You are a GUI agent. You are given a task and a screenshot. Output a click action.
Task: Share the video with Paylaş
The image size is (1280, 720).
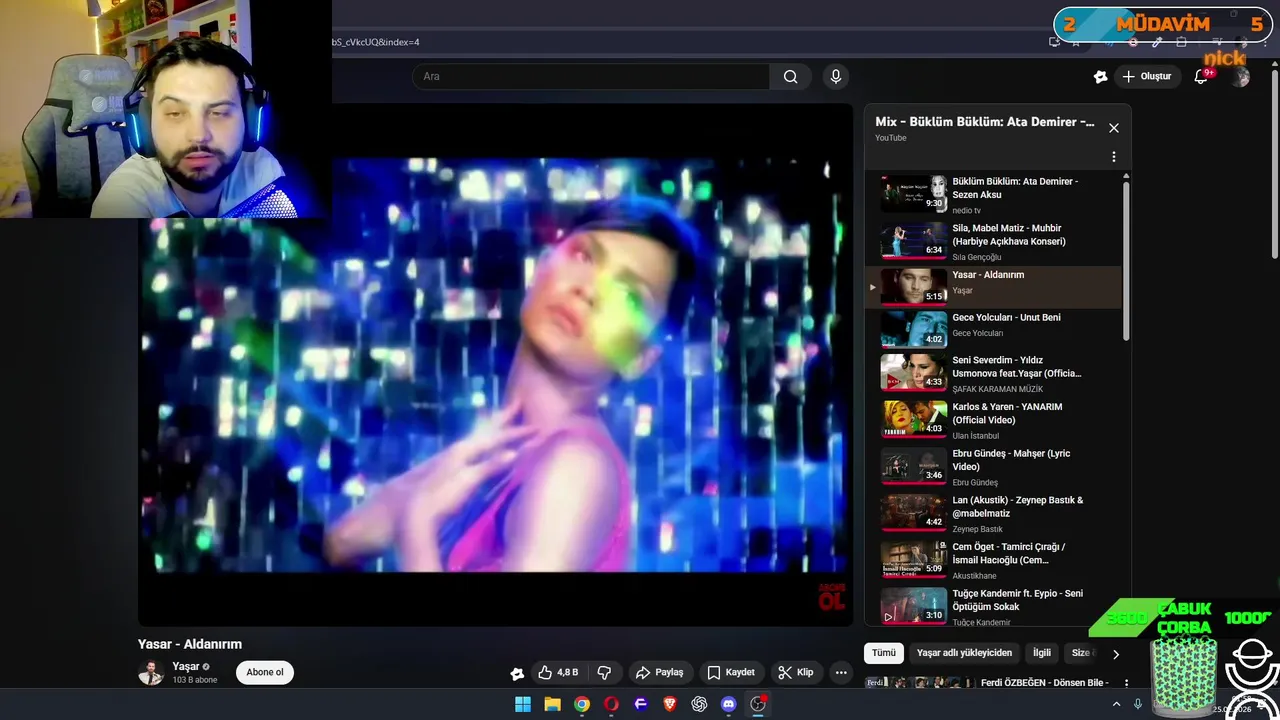(x=659, y=673)
